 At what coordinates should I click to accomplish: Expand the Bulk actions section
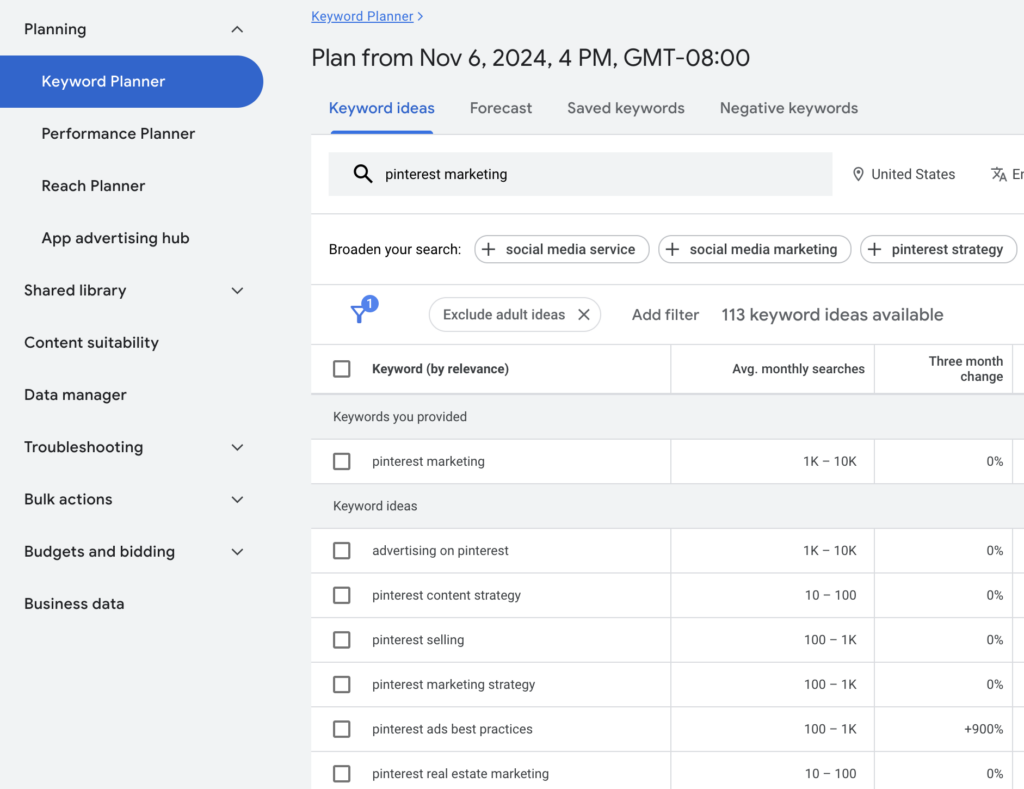coord(237,500)
